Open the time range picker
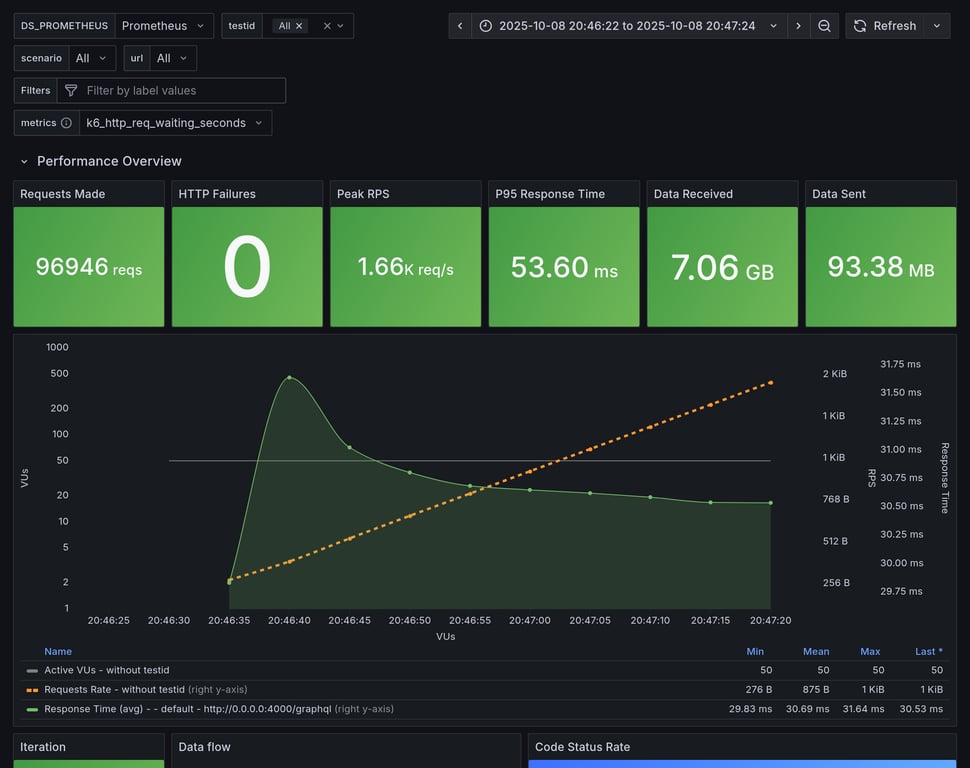Image resolution: width=970 pixels, height=768 pixels. point(627,26)
